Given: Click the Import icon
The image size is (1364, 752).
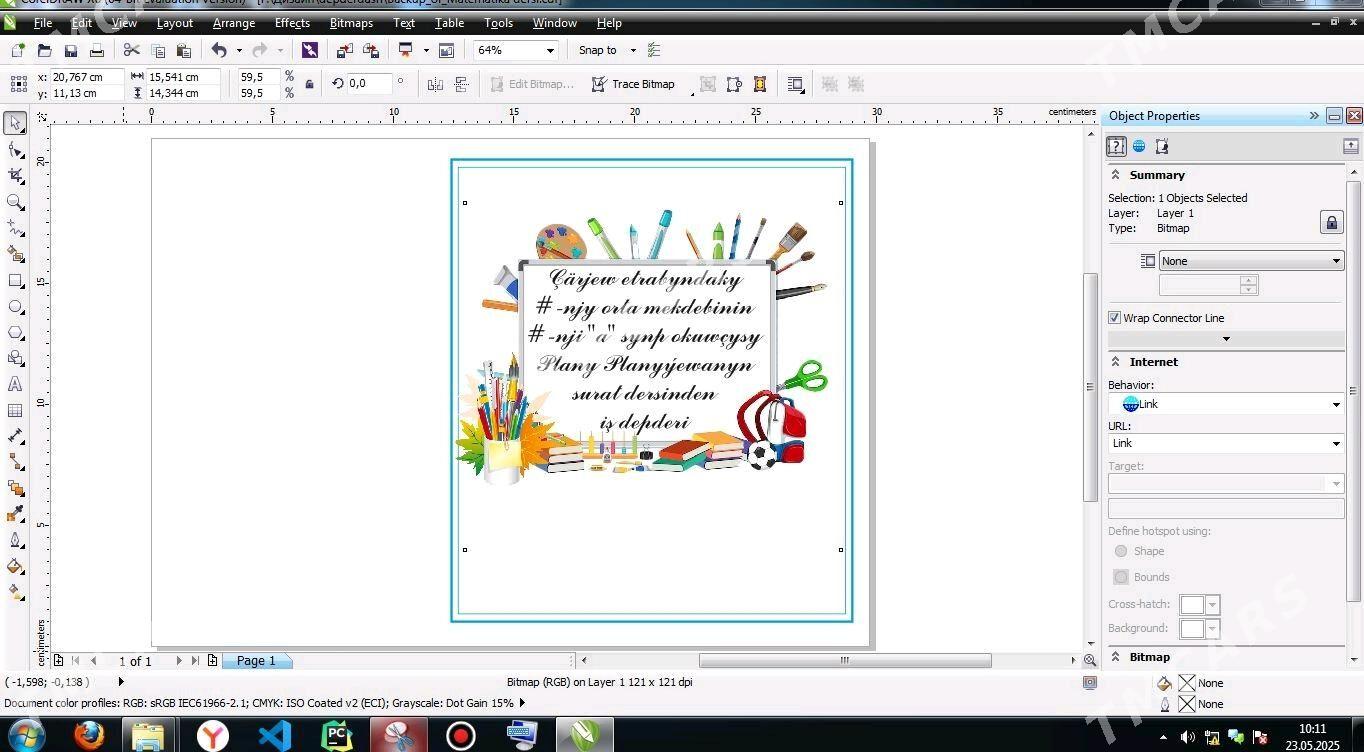Looking at the screenshot, I should click(x=345, y=50).
